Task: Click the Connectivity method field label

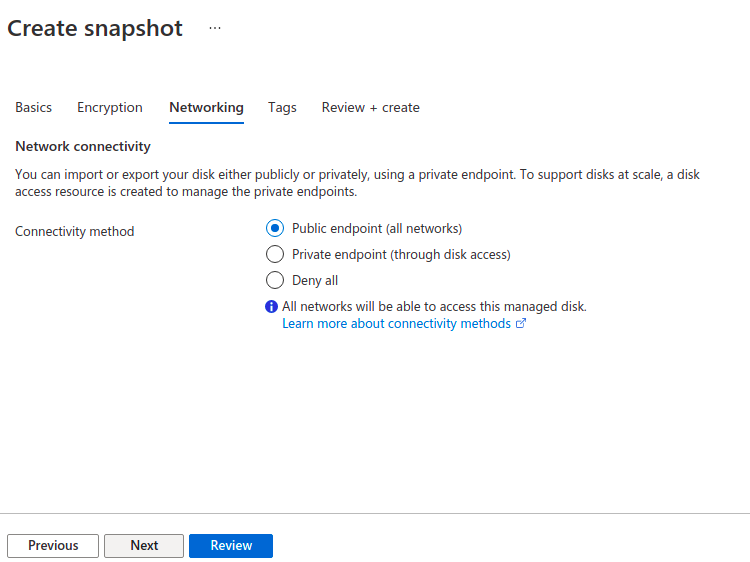Action: pyautogui.click(x=75, y=231)
